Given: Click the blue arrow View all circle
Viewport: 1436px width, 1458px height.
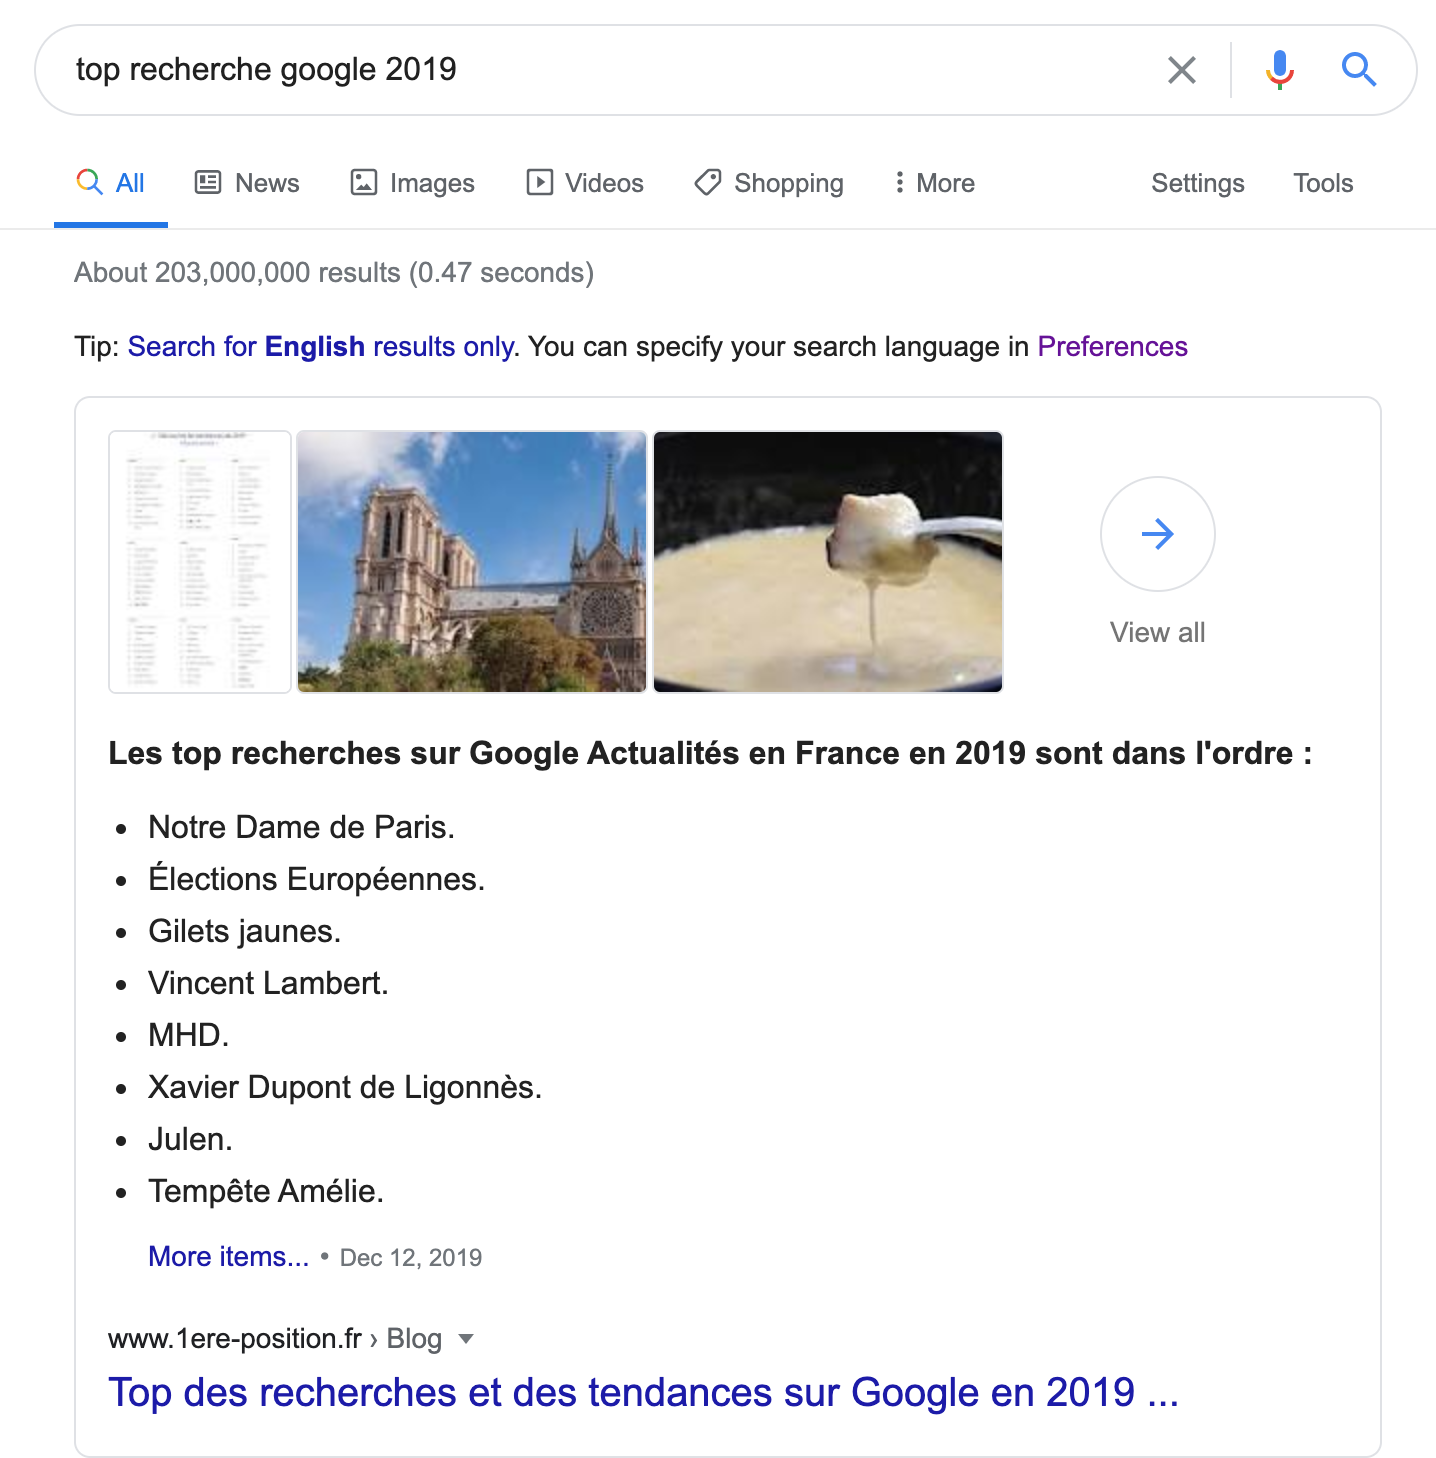Looking at the screenshot, I should click(1157, 534).
